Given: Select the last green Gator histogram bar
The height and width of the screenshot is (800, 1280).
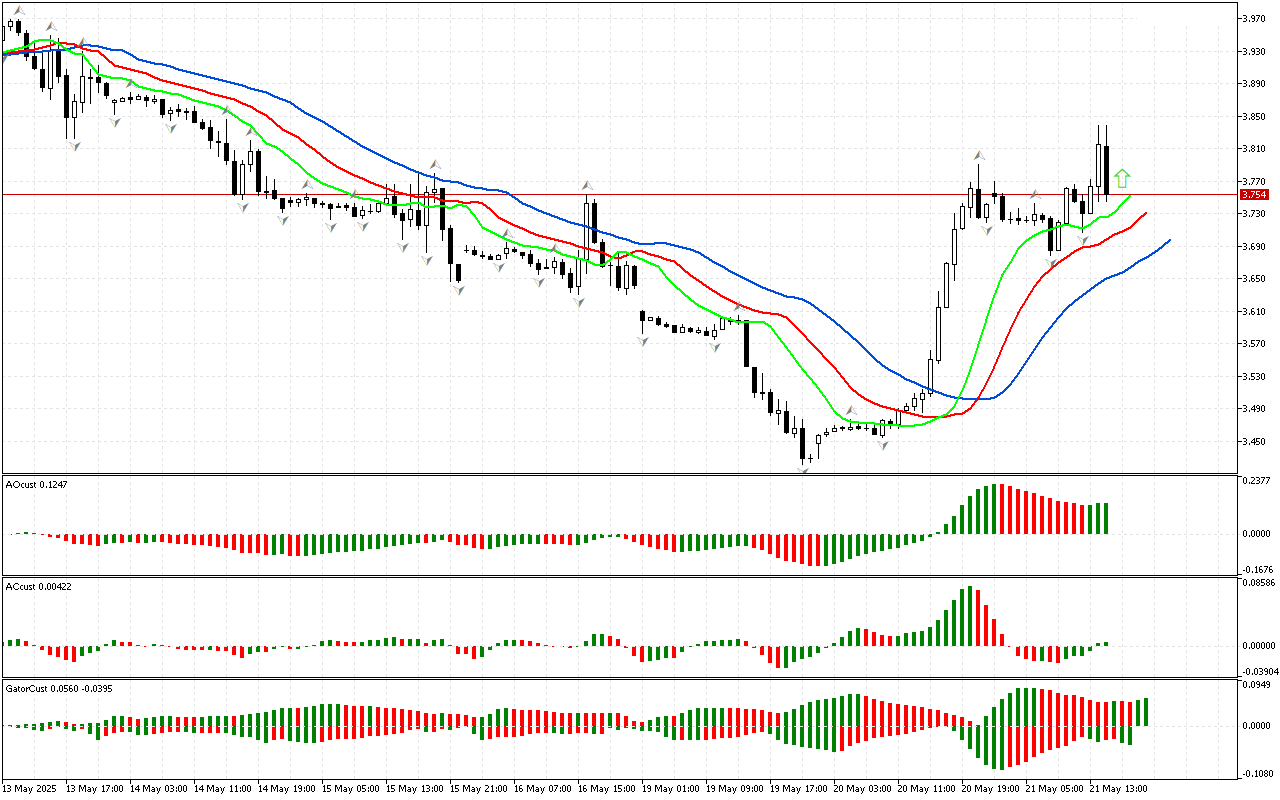Looking at the screenshot, I should coord(1145,711).
